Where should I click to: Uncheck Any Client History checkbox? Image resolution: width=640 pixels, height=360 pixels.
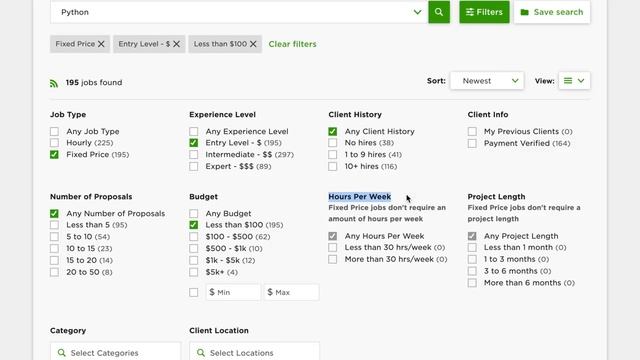[x=333, y=131]
